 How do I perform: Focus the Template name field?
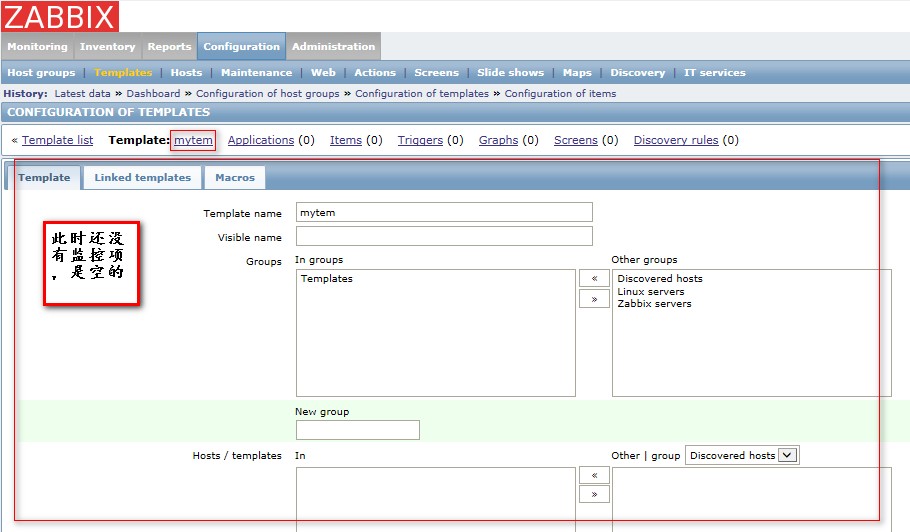pos(444,212)
